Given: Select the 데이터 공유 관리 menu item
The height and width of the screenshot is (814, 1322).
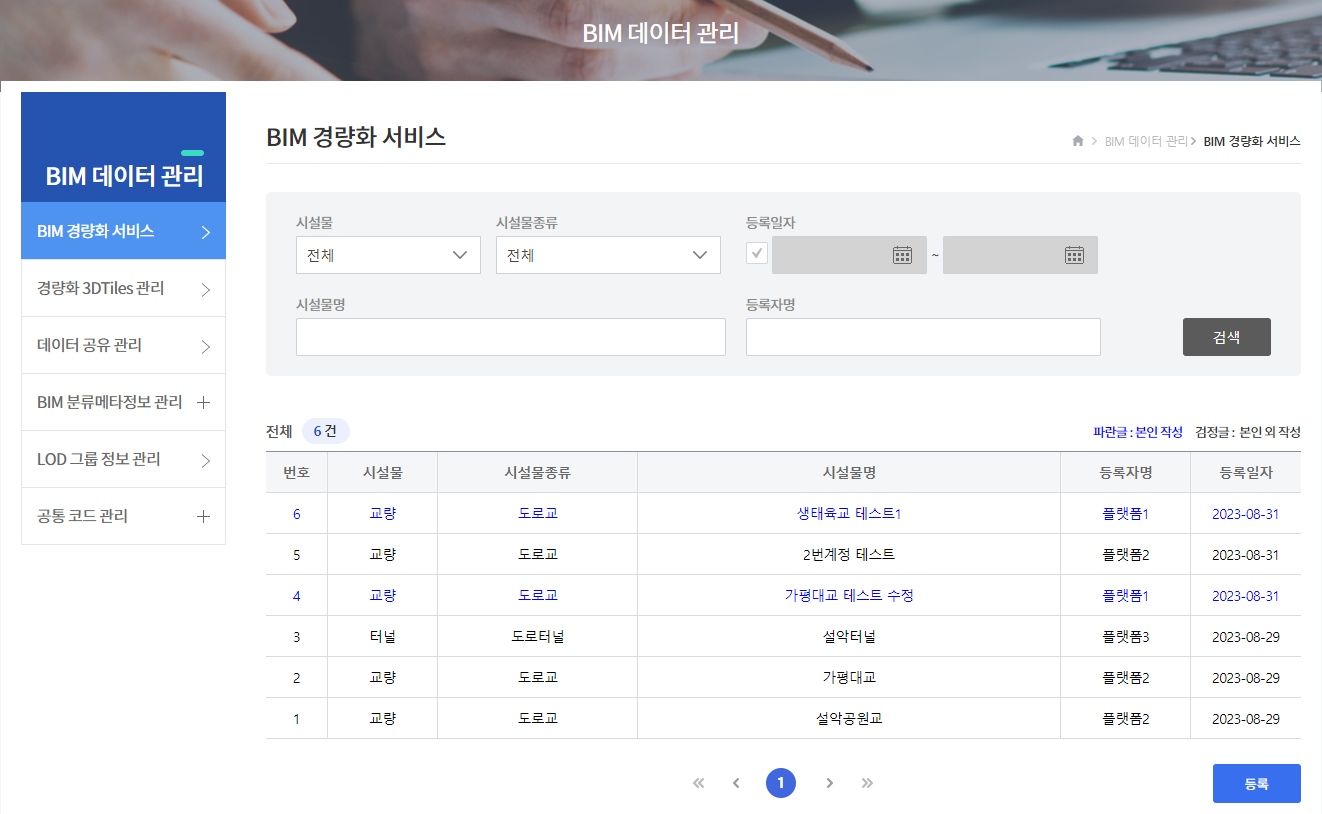Looking at the screenshot, I should 123,345.
